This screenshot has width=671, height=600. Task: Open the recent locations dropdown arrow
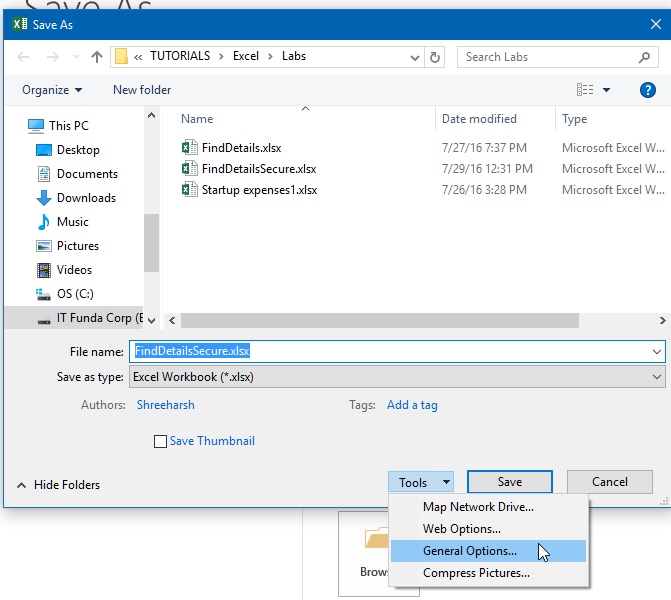point(76,56)
